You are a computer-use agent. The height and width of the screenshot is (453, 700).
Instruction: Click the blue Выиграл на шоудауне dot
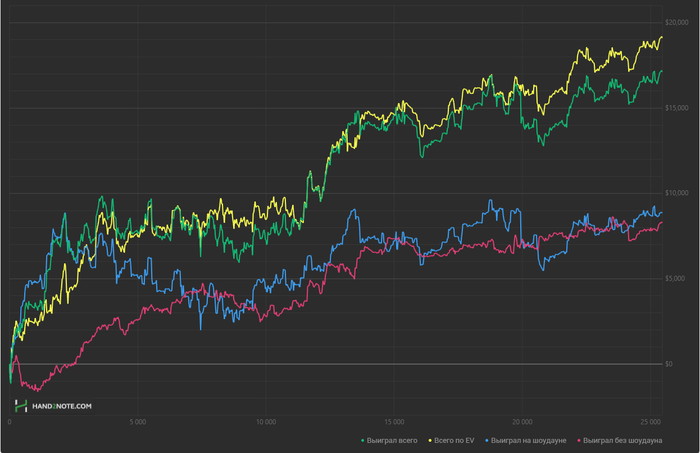[x=486, y=440]
